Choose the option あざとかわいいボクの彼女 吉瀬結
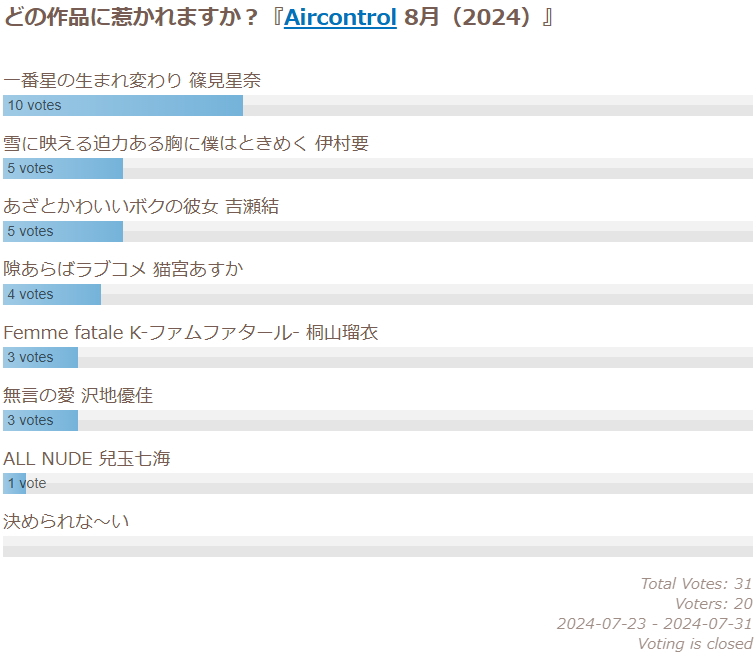 coord(141,207)
